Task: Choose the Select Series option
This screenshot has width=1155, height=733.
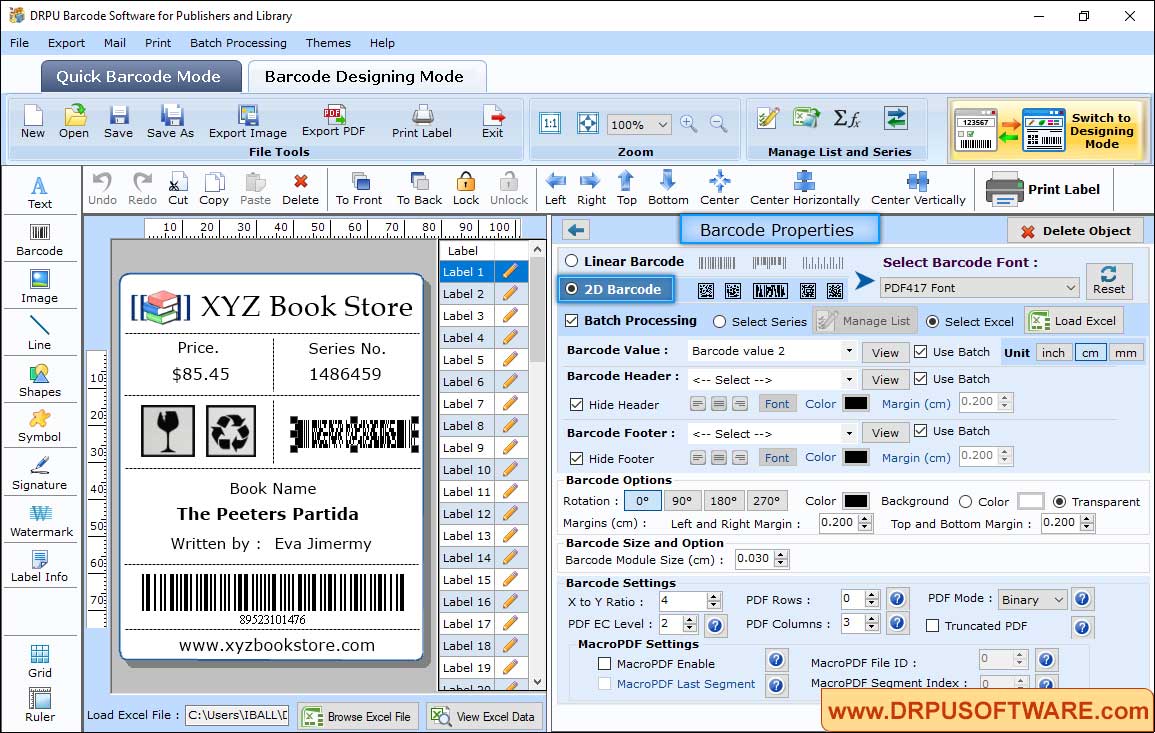Action: (720, 322)
